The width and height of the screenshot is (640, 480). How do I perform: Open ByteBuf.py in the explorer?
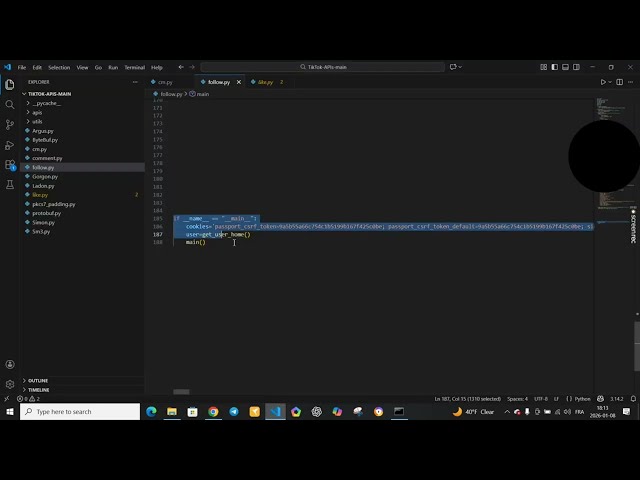coord(45,140)
